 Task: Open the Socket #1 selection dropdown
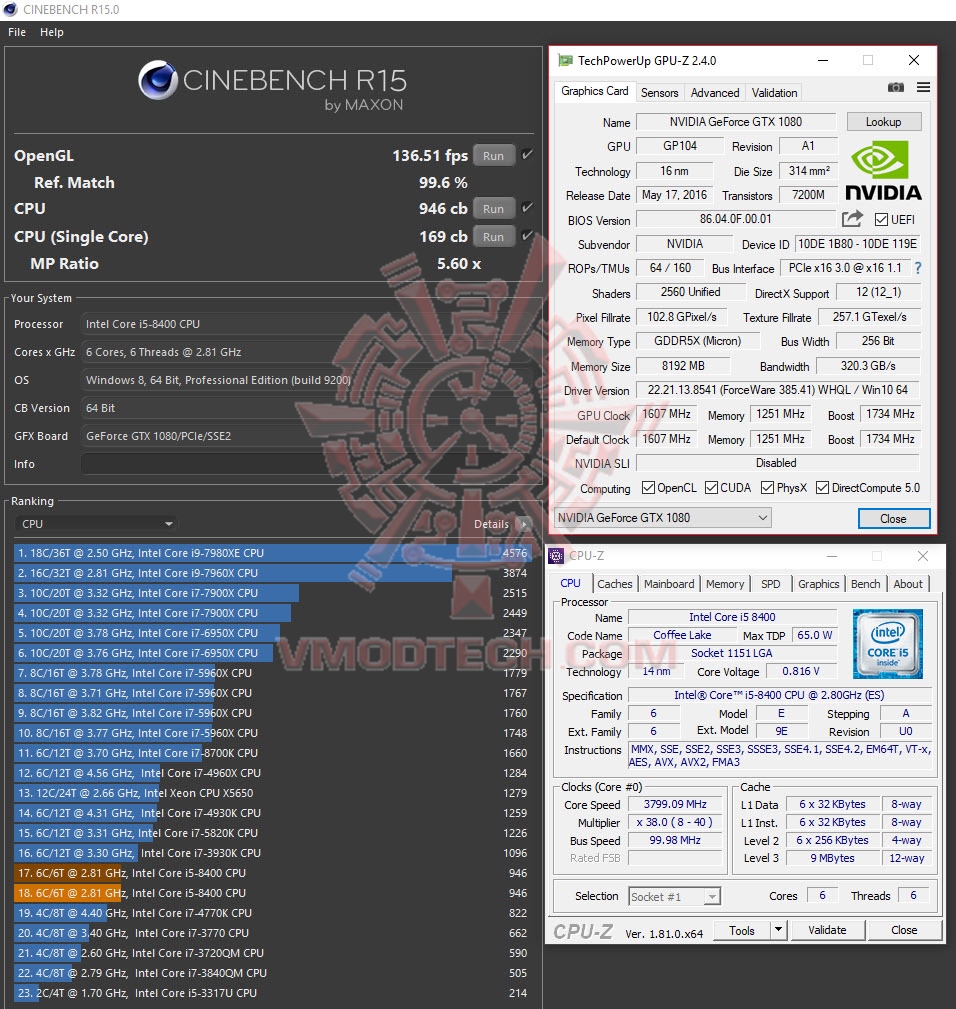[x=674, y=896]
